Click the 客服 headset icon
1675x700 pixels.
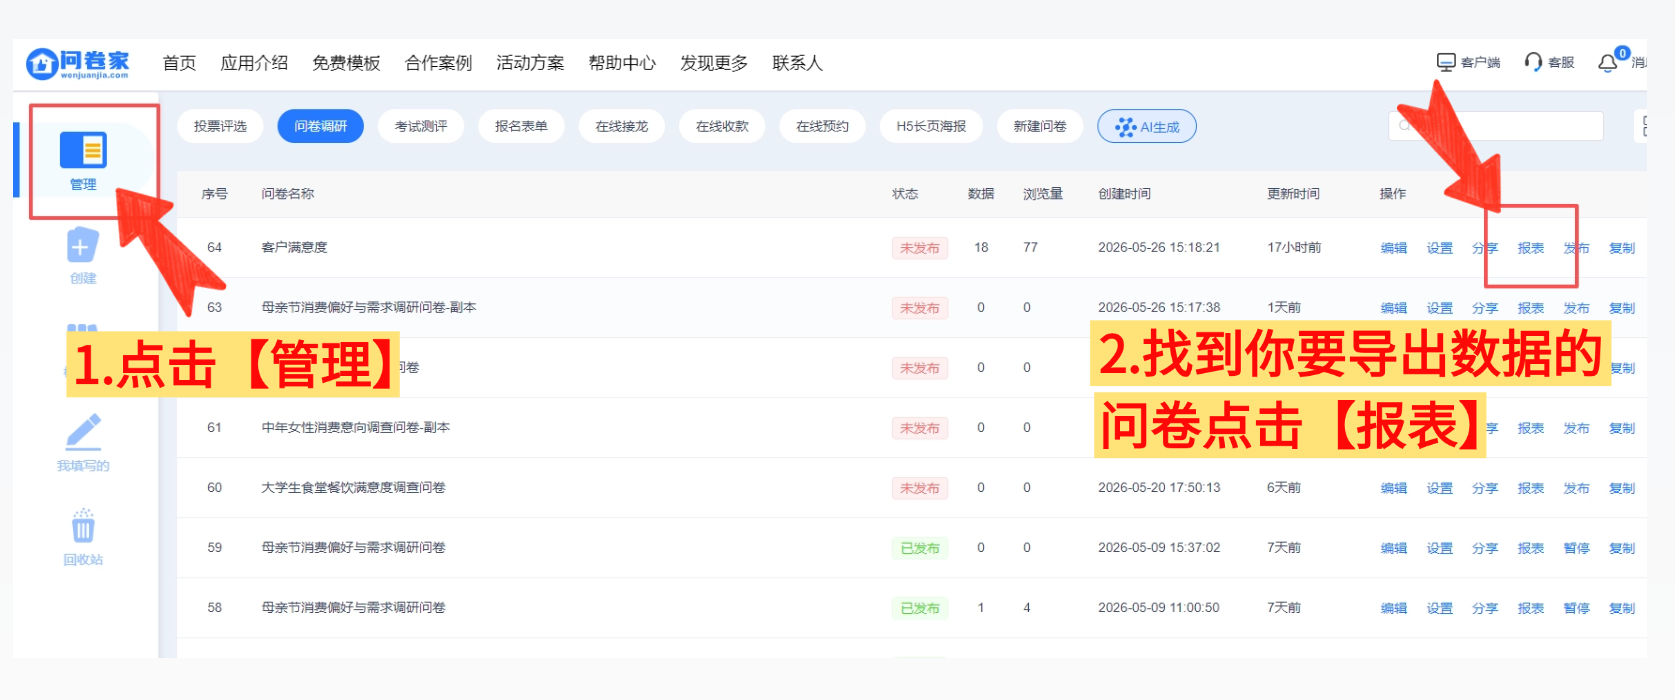pyautogui.click(x=1533, y=62)
